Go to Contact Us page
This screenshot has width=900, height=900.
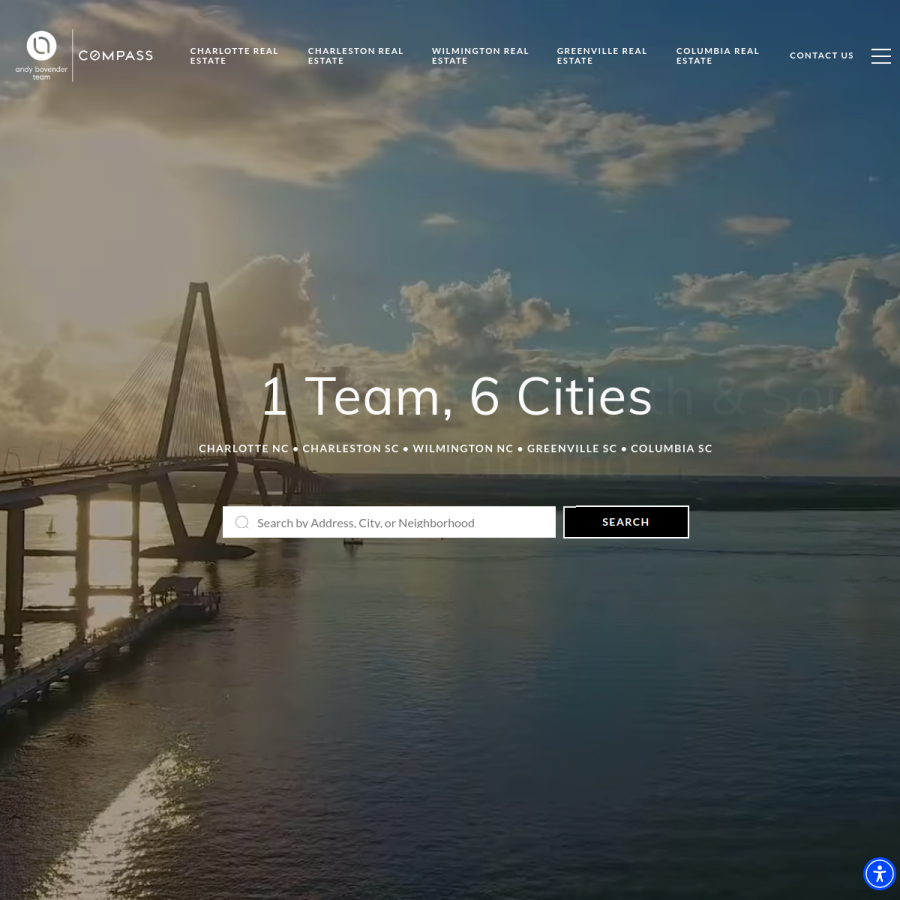[821, 56]
